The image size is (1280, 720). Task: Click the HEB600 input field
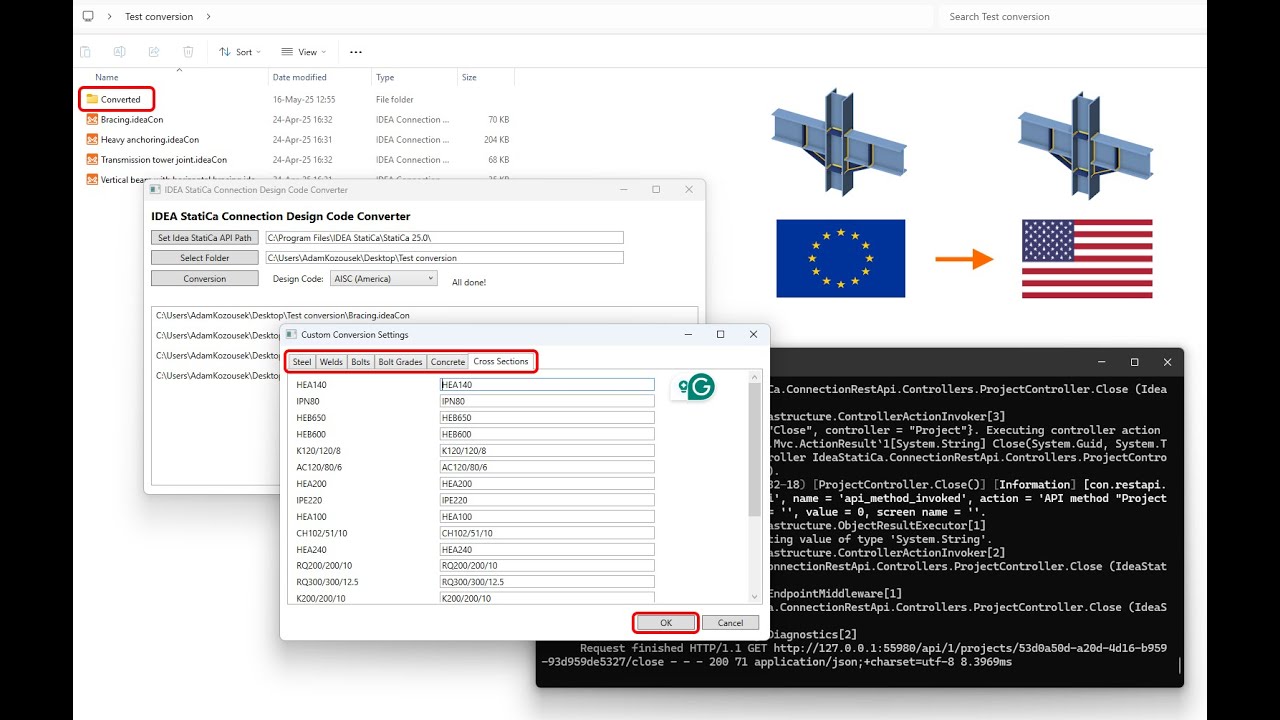(x=547, y=434)
